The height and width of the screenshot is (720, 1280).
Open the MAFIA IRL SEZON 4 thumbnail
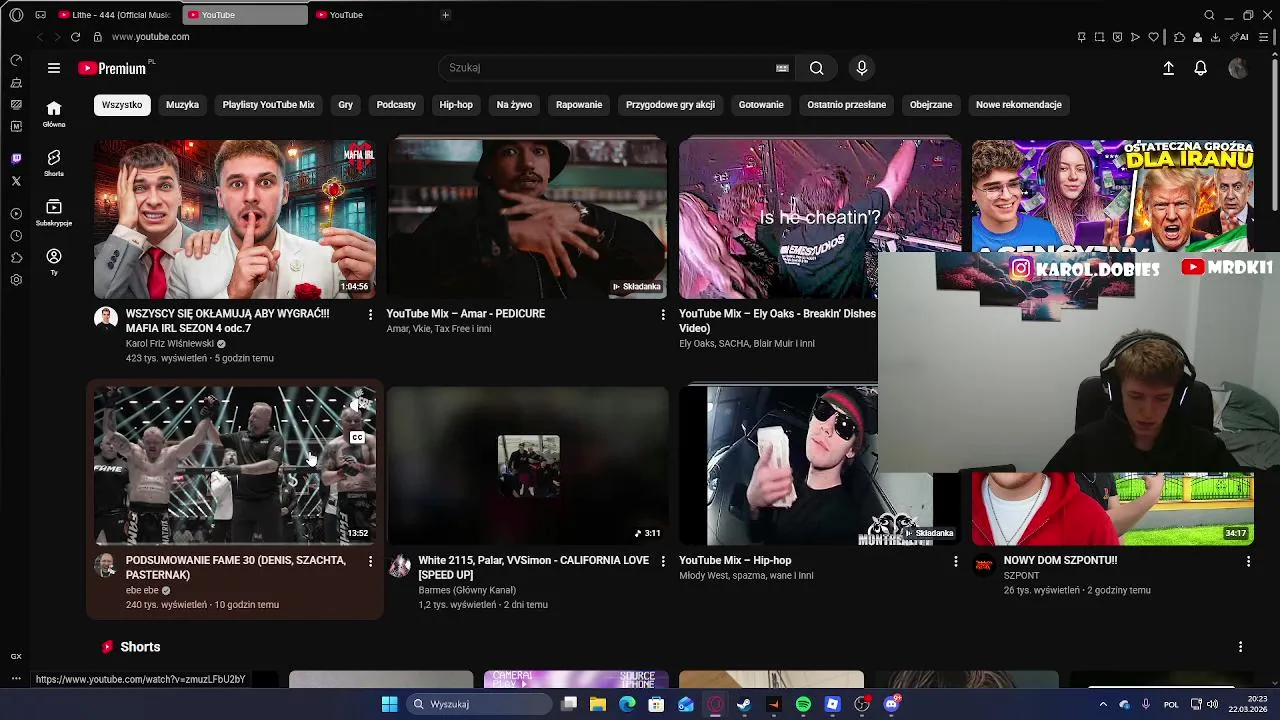click(235, 219)
